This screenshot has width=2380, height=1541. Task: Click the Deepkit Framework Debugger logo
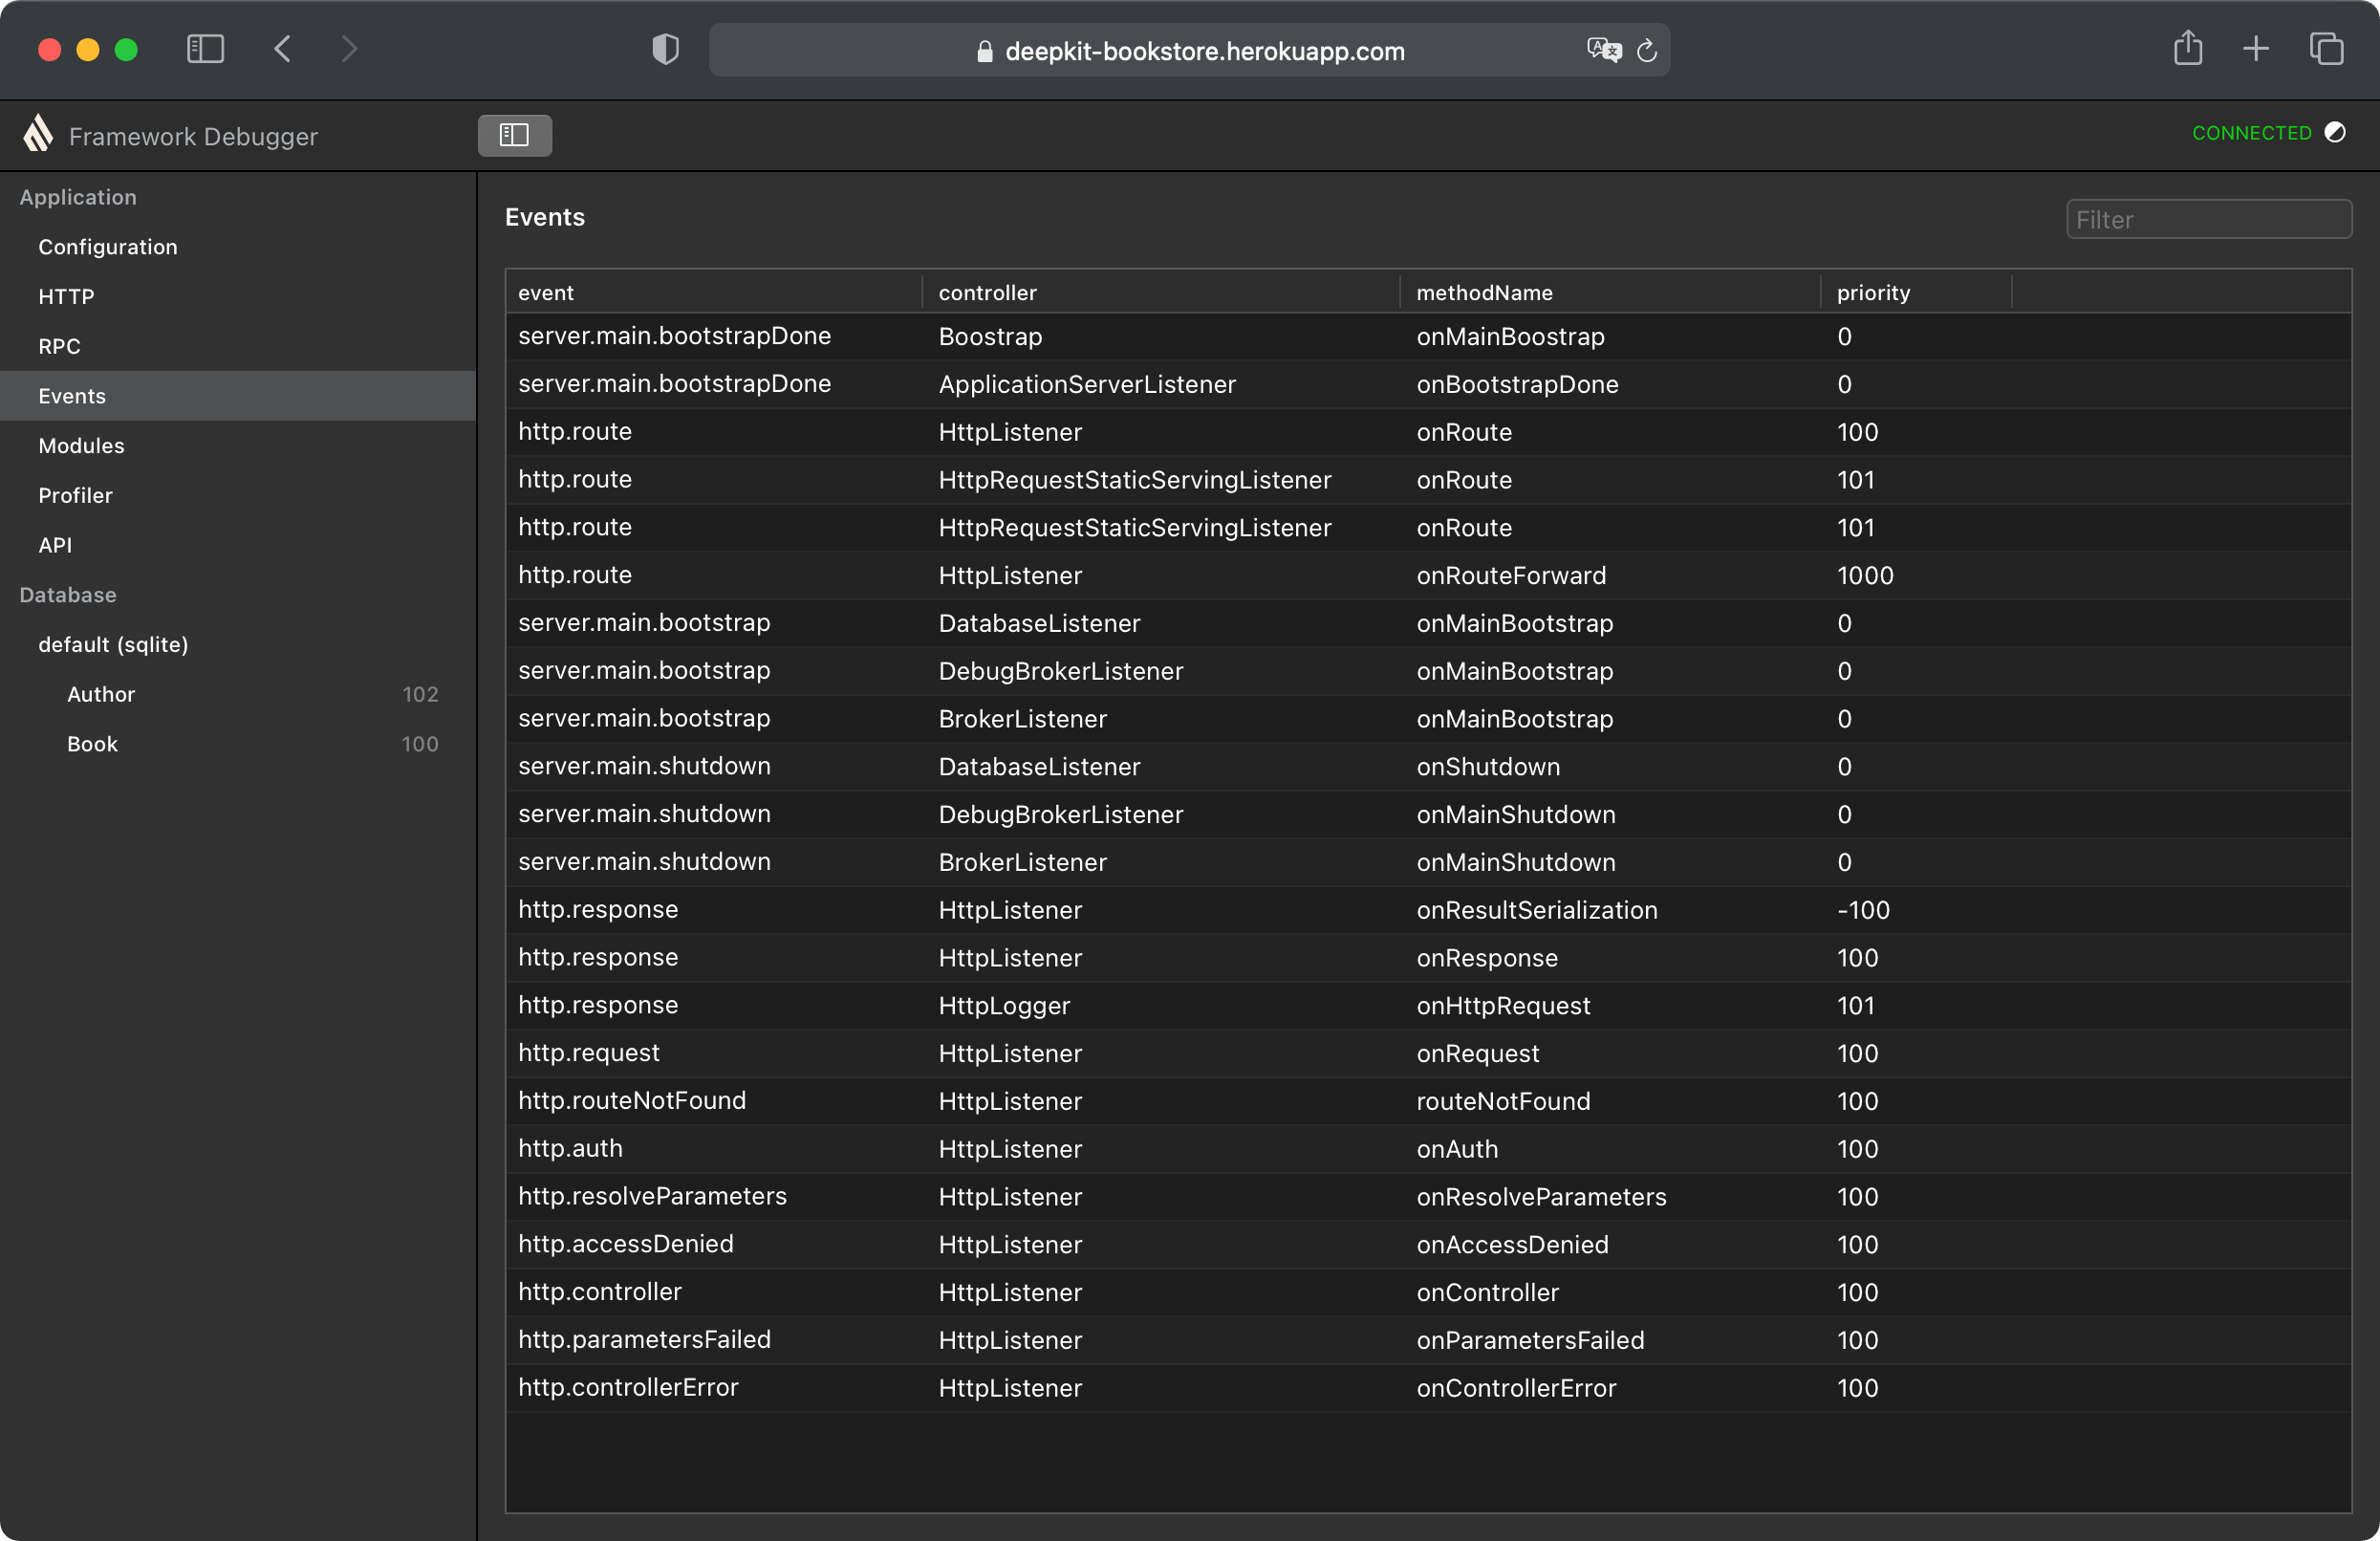[x=38, y=134]
